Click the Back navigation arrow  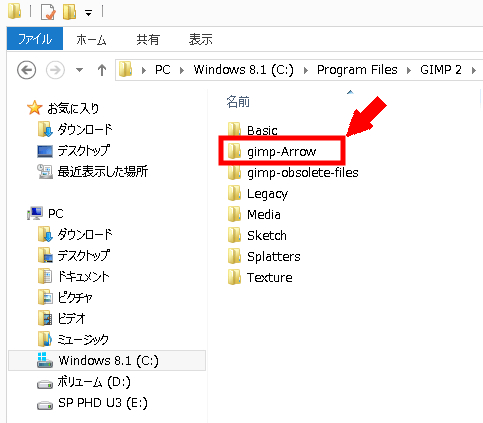[26, 70]
